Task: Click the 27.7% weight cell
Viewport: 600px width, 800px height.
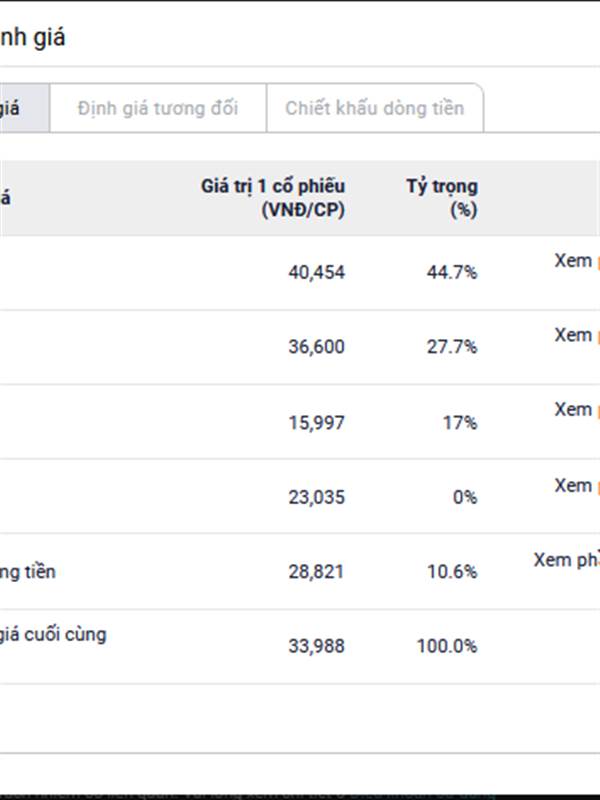Action: click(452, 347)
